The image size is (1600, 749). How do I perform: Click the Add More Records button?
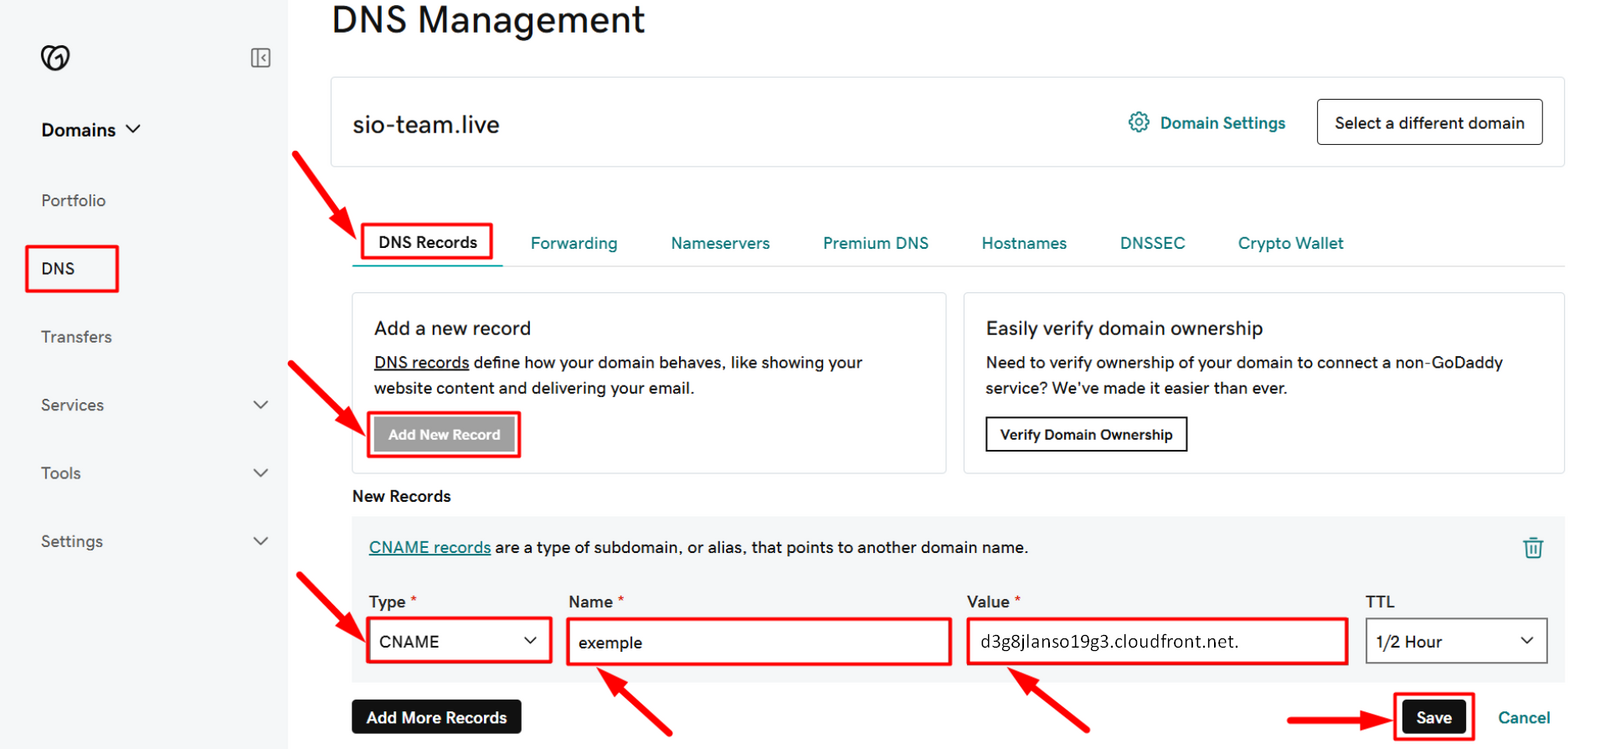pyautogui.click(x=436, y=717)
